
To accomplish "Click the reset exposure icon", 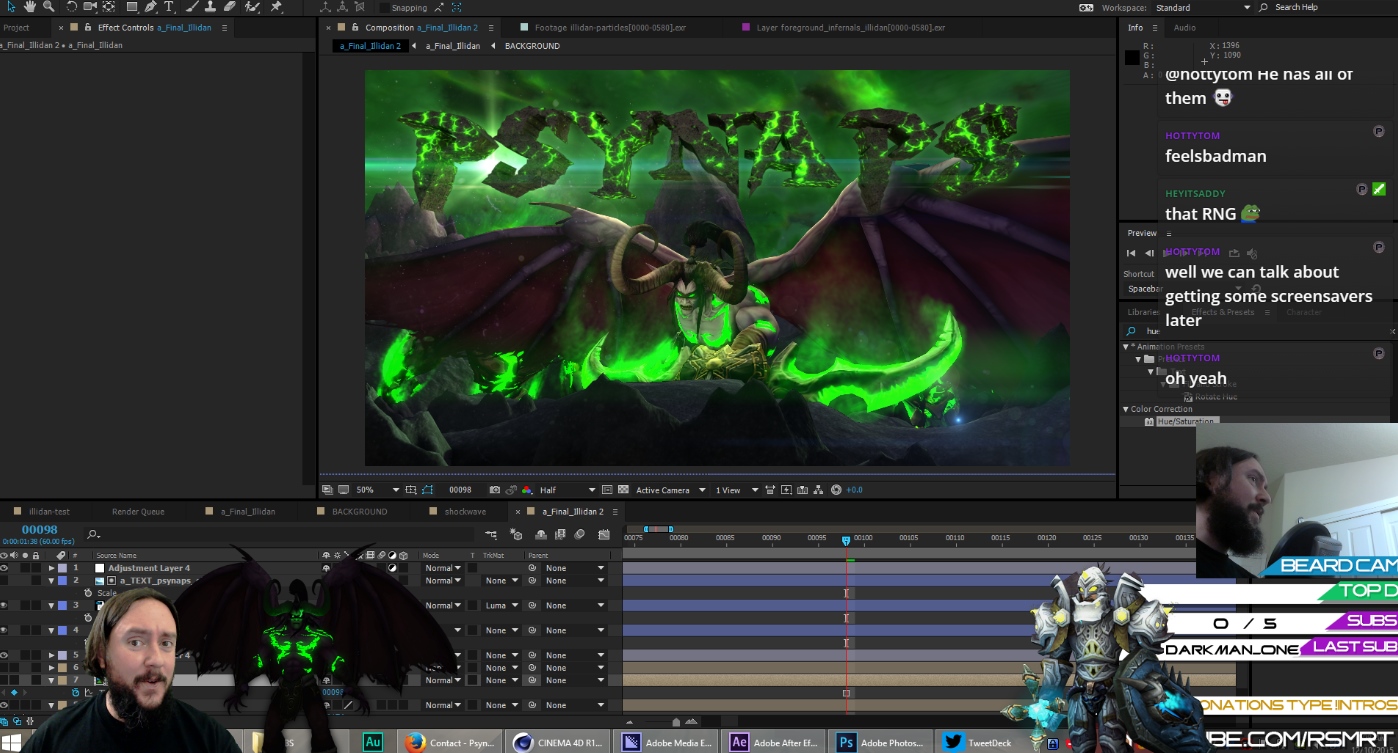I will pyautogui.click(x=836, y=490).
